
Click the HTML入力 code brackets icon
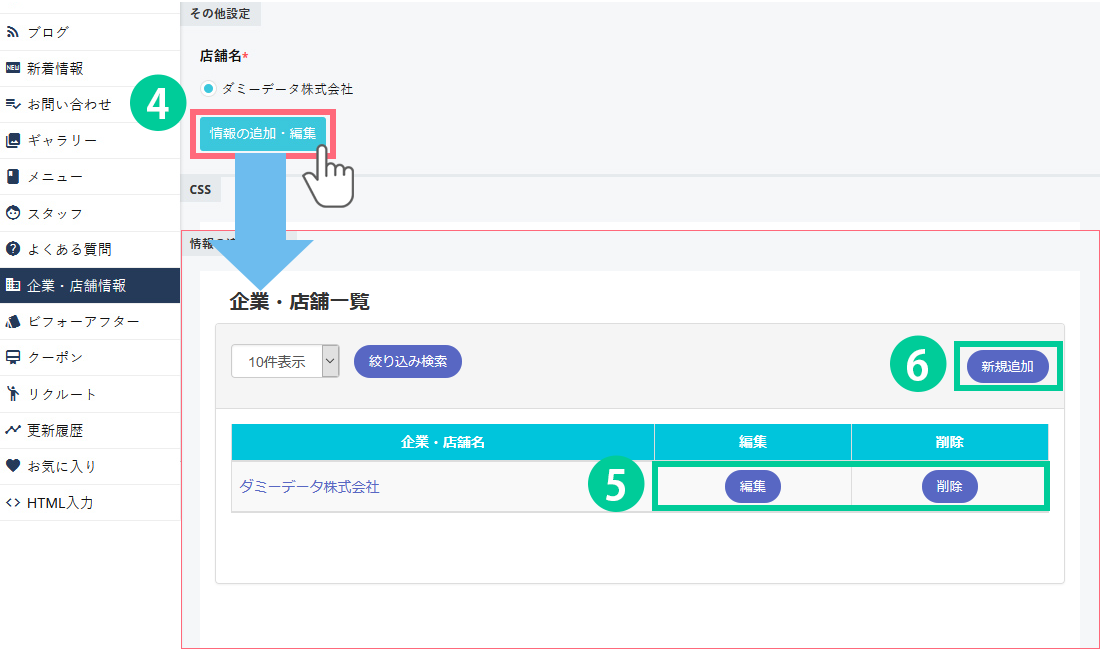pyautogui.click(x=13, y=502)
